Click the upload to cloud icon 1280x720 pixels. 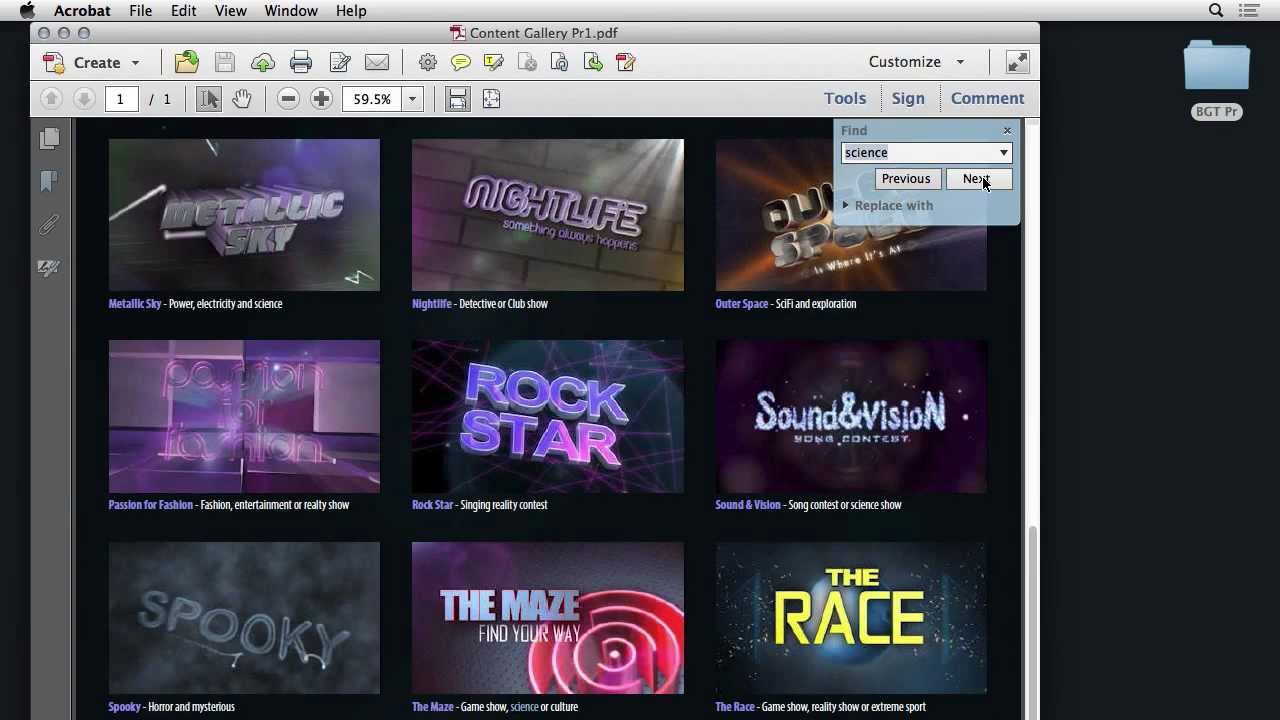pyautogui.click(x=263, y=62)
